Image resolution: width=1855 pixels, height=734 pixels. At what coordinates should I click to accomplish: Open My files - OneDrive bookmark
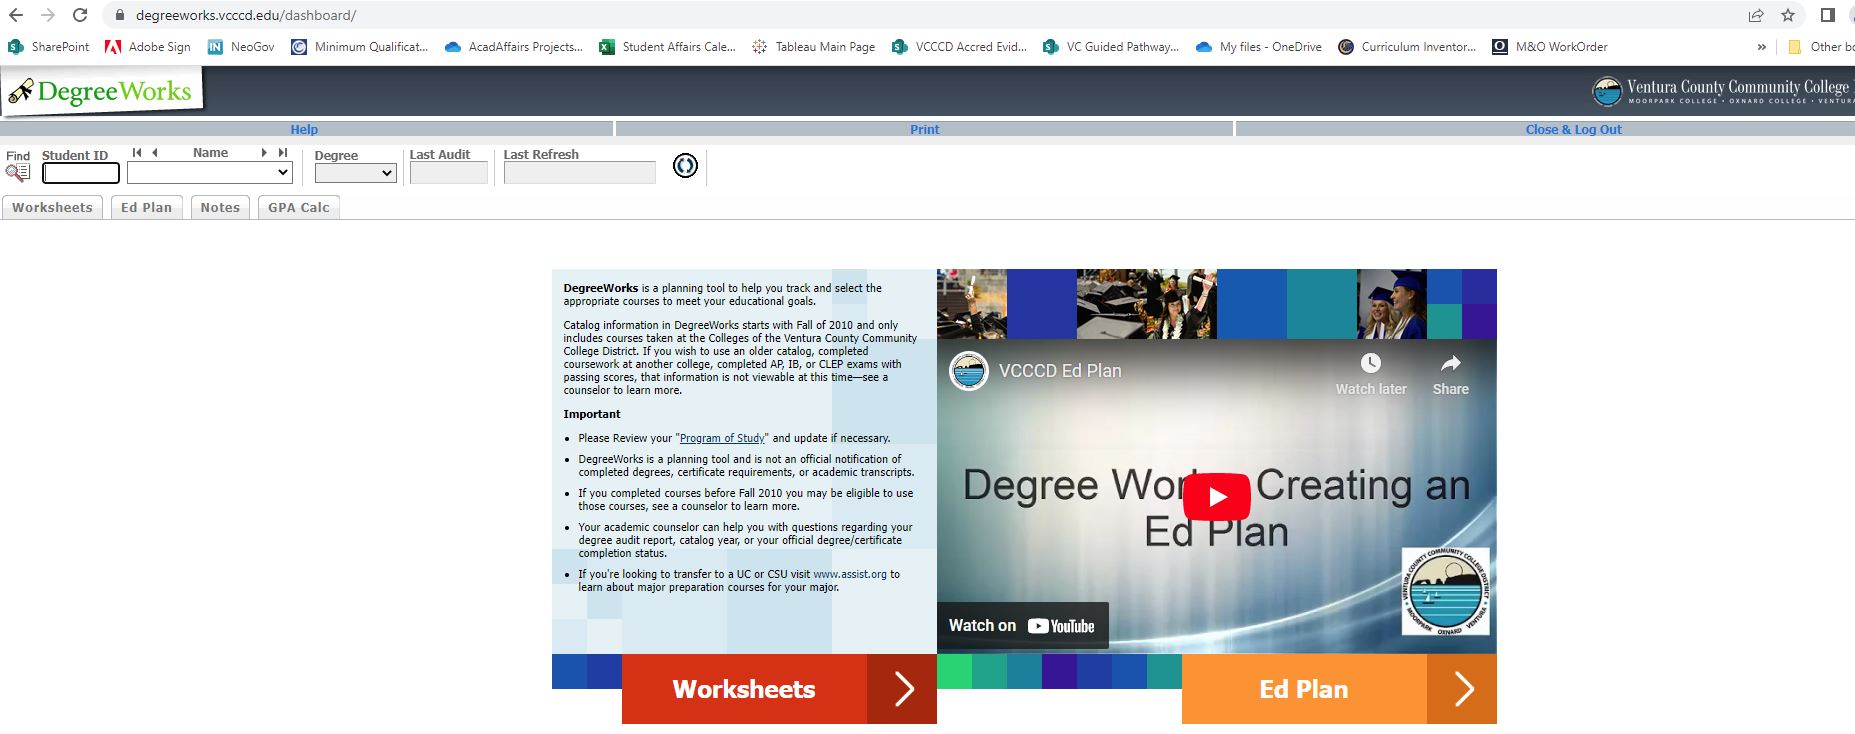(x=1259, y=47)
